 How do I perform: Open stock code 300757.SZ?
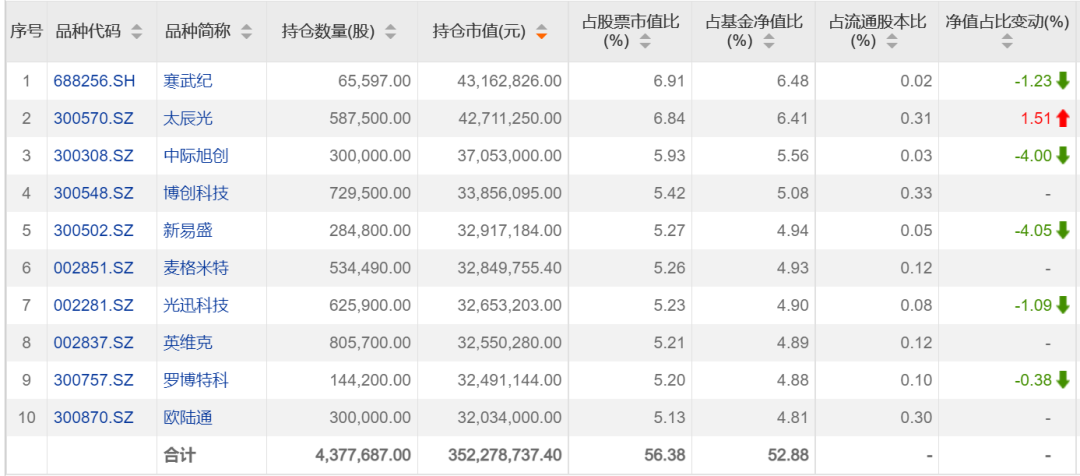[93, 380]
